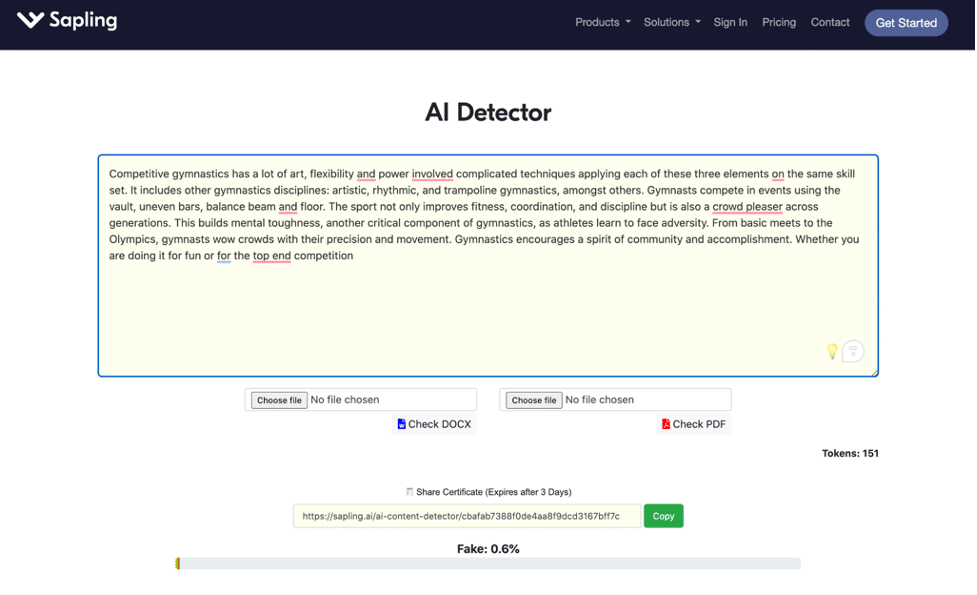Click the offline connection status bubble icon

tap(853, 351)
